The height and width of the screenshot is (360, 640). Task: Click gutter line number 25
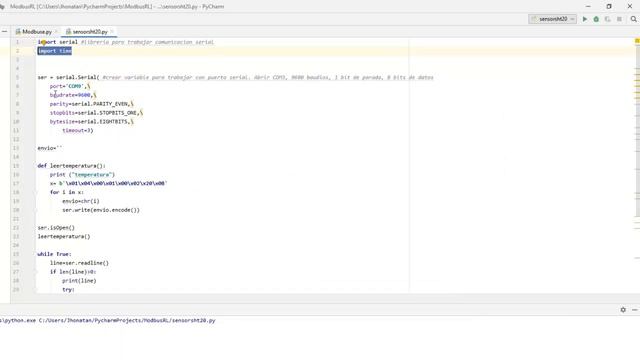click(16, 254)
